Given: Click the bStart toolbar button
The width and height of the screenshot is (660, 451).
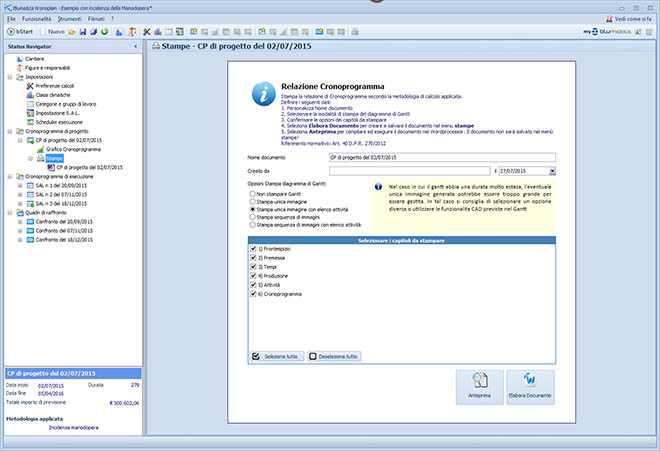Looking at the screenshot, I should tap(22, 32).
